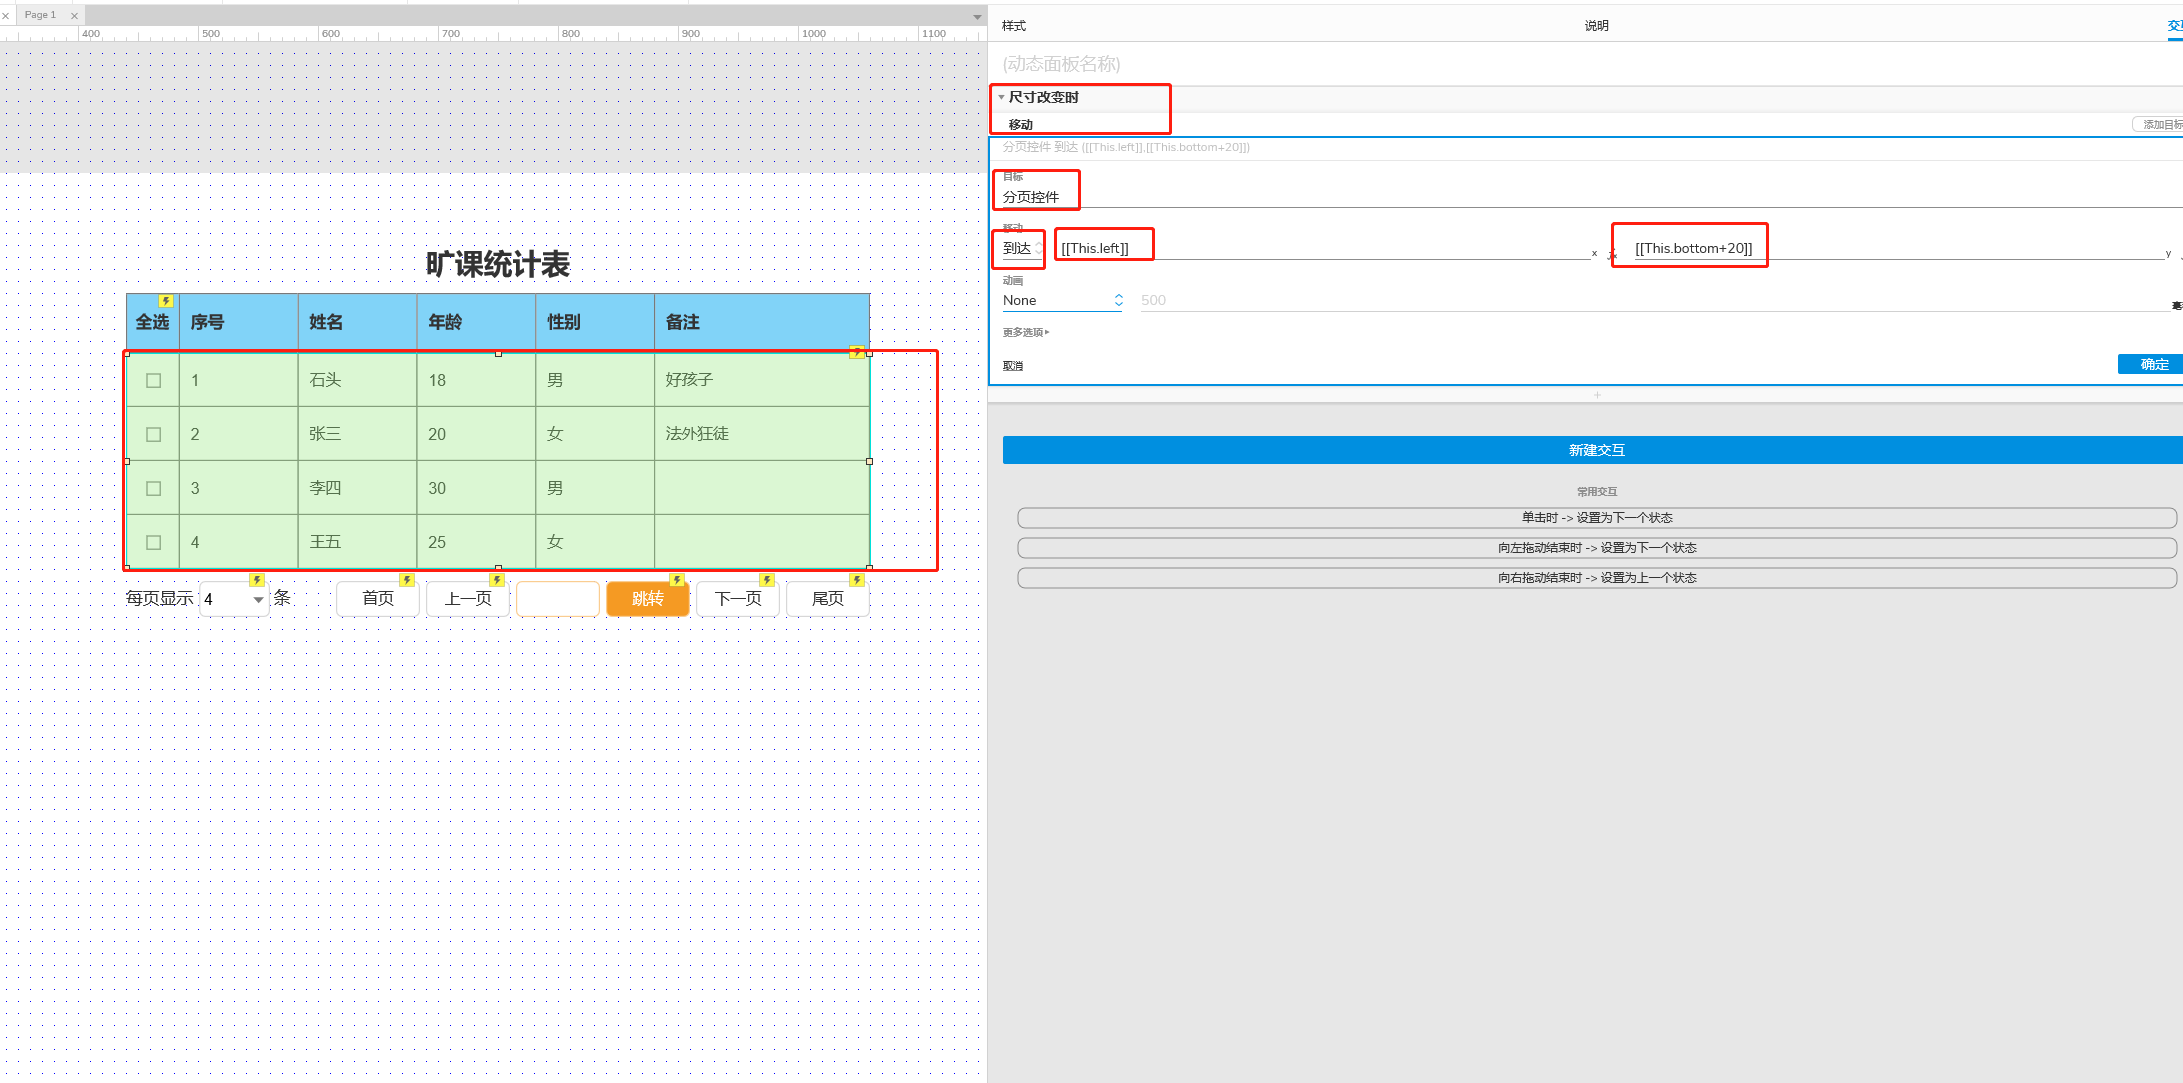Click the page number jump input box
The image size is (2183, 1083).
[x=558, y=599]
